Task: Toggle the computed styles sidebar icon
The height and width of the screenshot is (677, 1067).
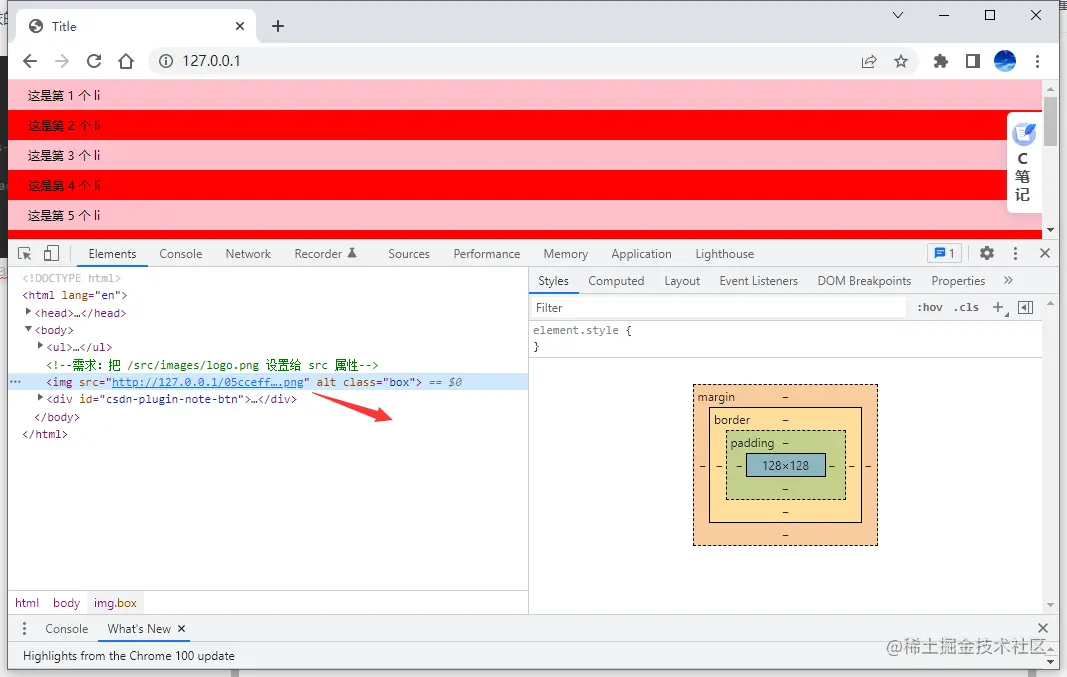Action: (1025, 308)
